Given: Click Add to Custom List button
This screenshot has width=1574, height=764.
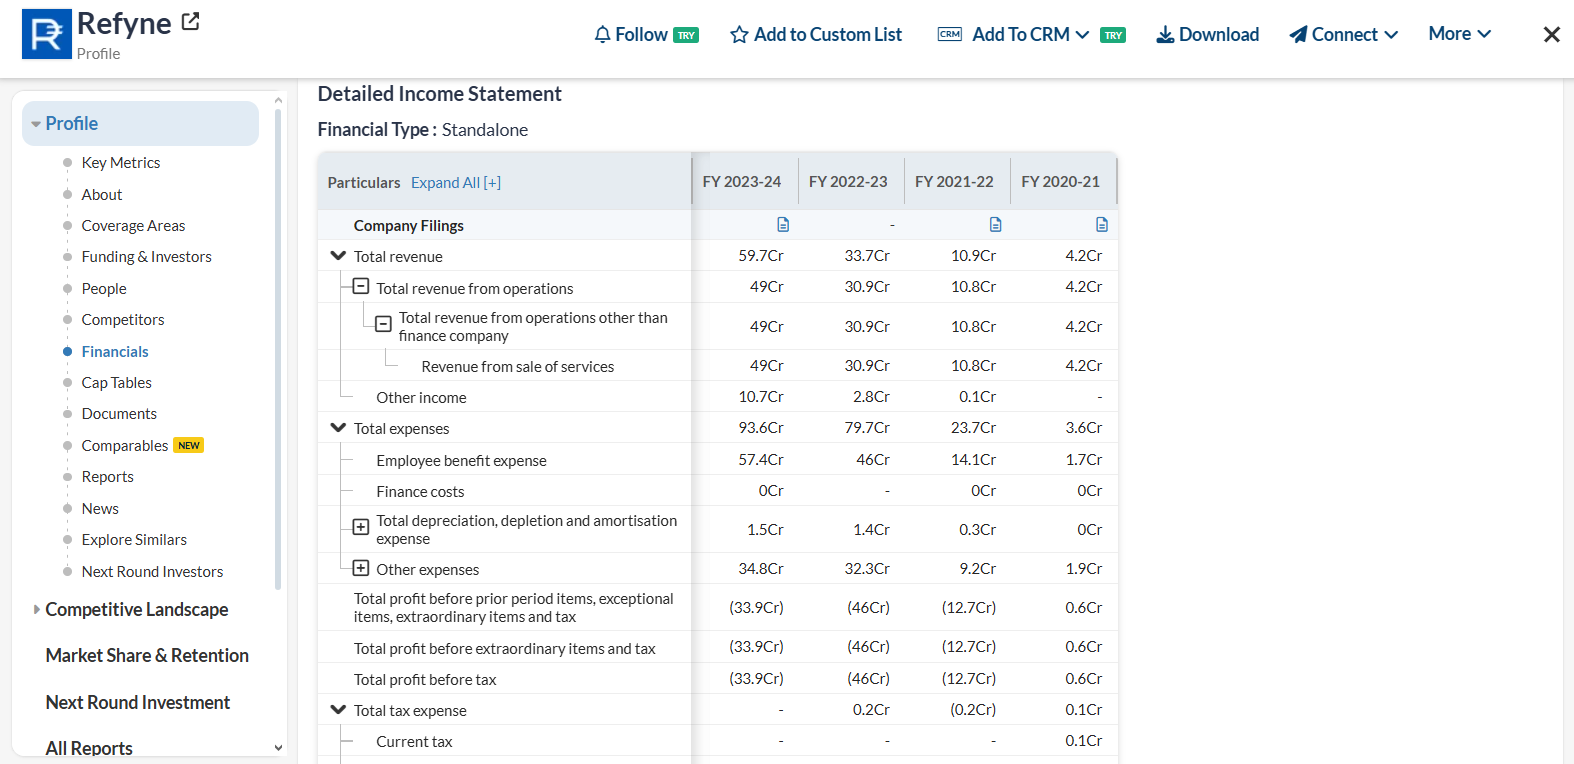Looking at the screenshot, I should pyautogui.click(x=816, y=35).
